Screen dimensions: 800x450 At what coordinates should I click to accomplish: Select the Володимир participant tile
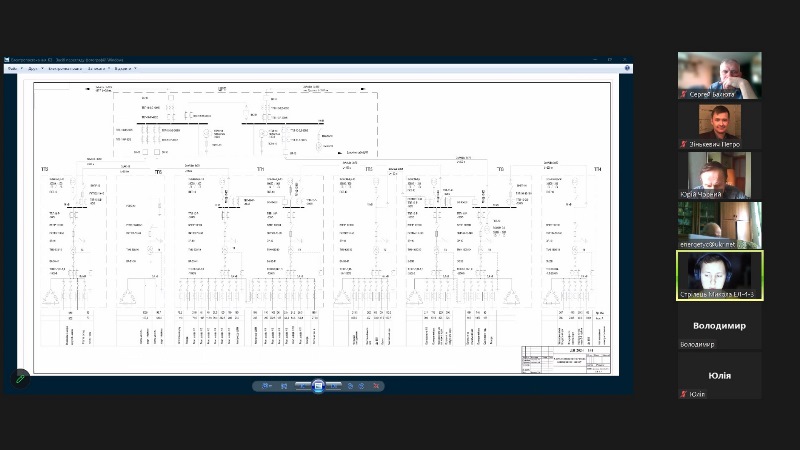pyautogui.click(x=719, y=325)
